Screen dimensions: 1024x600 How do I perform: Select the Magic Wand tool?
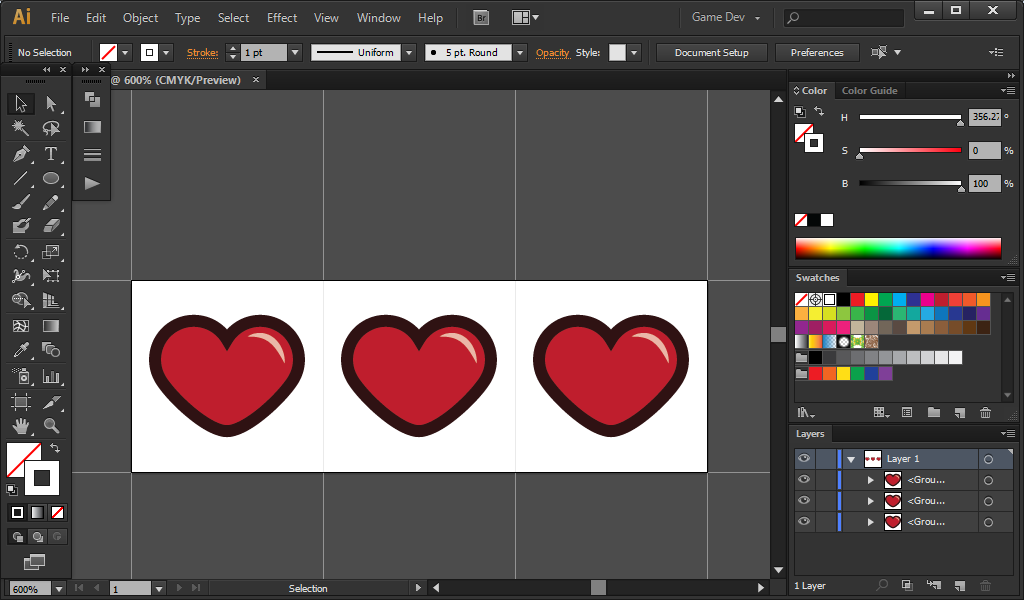(x=21, y=129)
